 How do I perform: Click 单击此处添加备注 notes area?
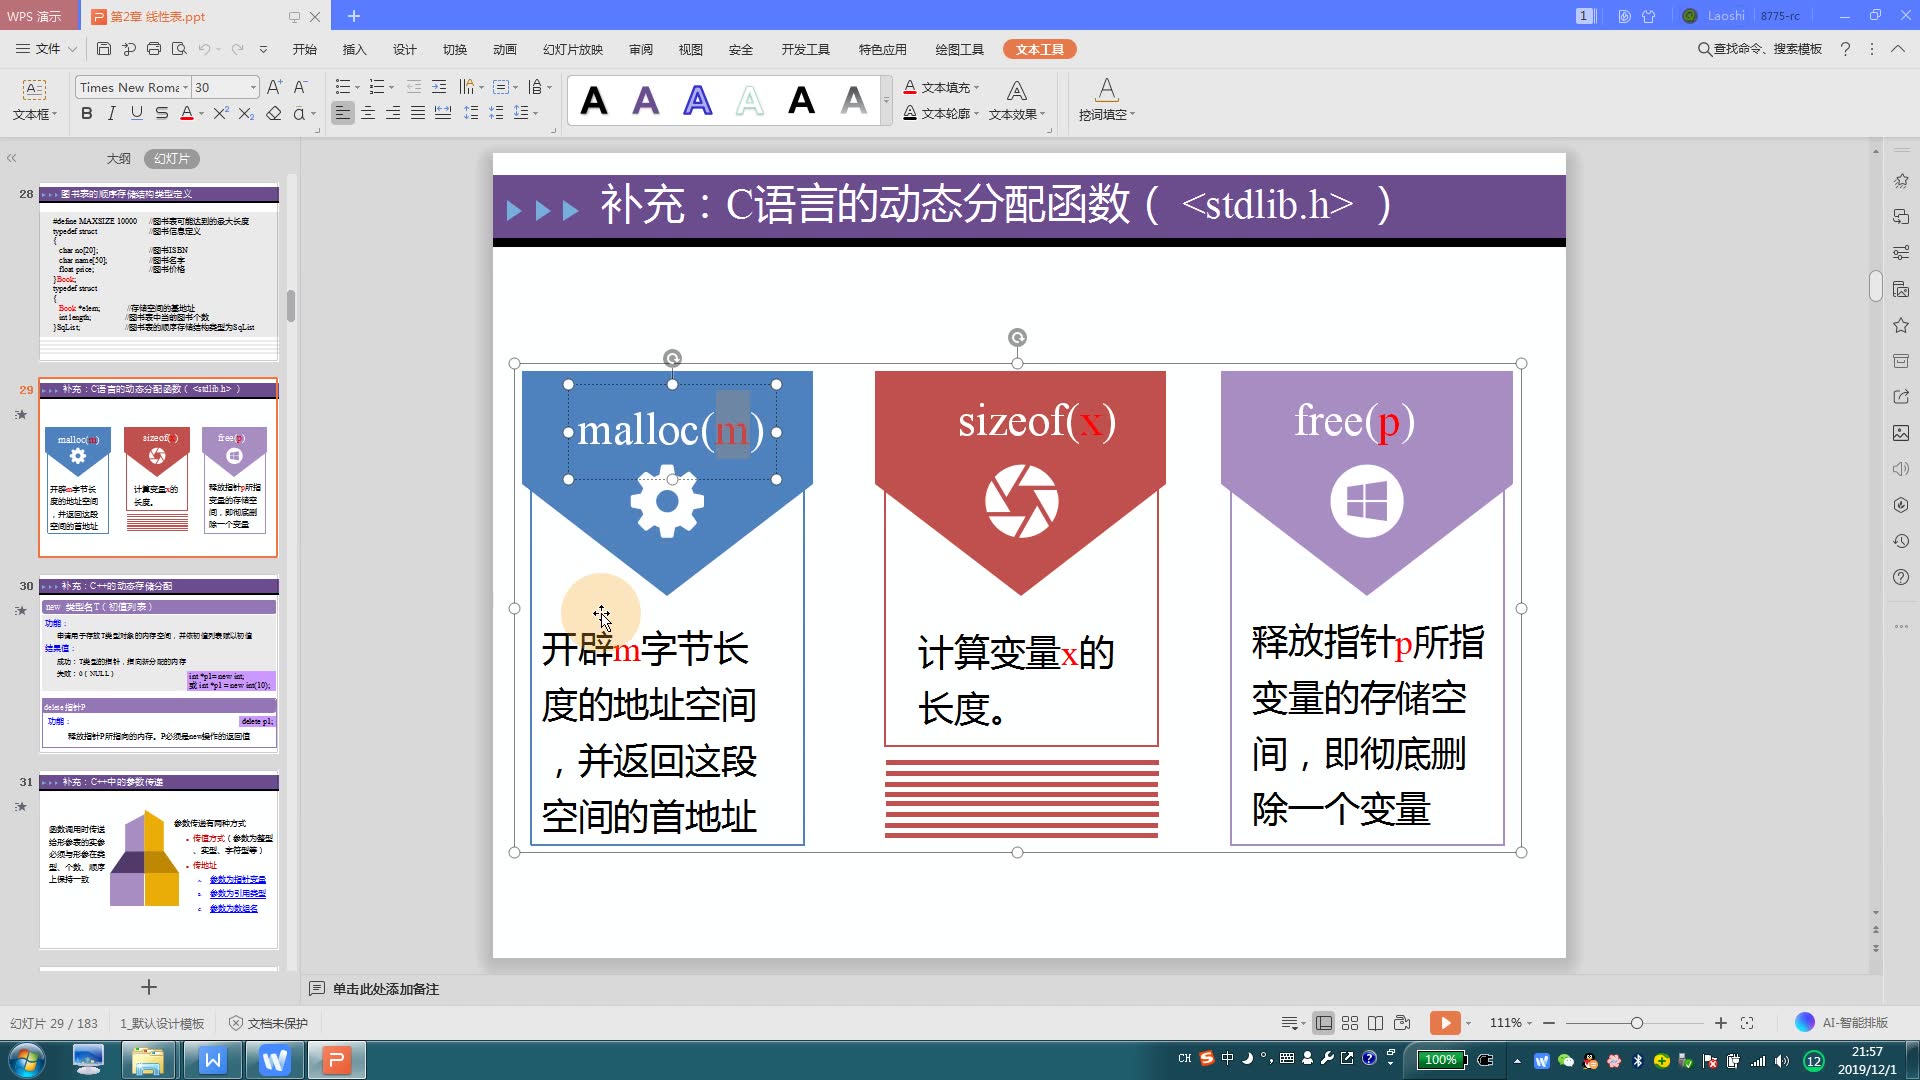pos(386,989)
